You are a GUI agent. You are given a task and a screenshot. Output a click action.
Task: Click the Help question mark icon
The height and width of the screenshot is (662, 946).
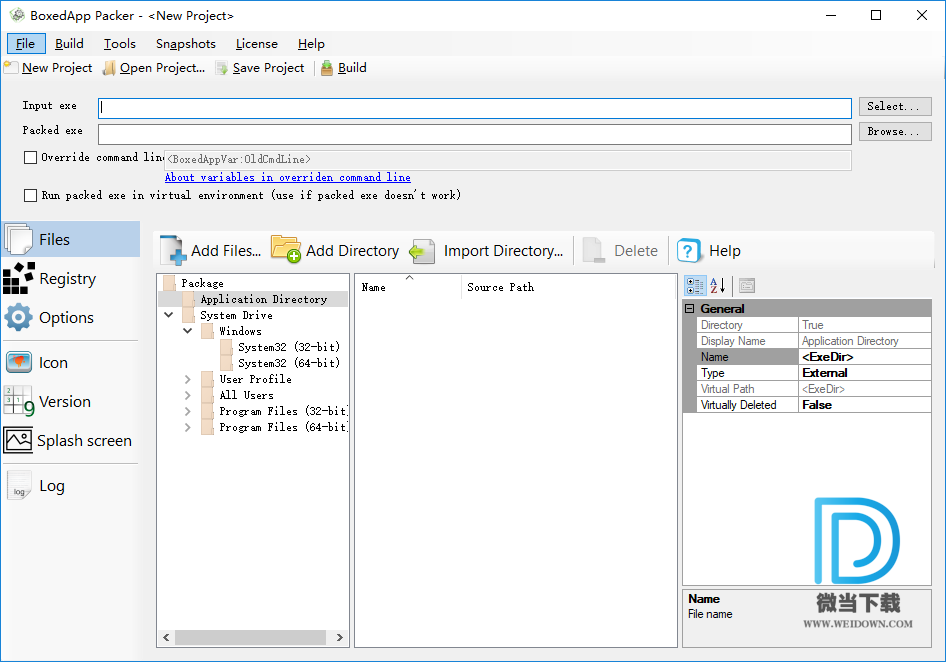(688, 250)
